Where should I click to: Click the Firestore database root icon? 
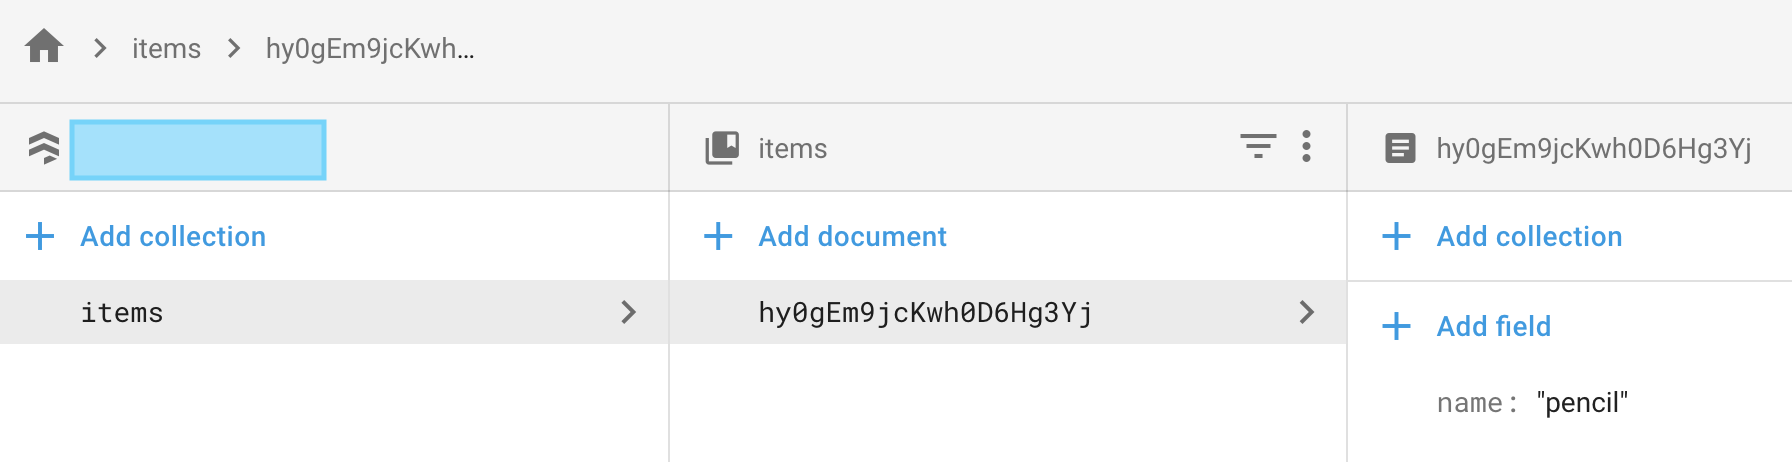pyautogui.click(x=43, y=148)
